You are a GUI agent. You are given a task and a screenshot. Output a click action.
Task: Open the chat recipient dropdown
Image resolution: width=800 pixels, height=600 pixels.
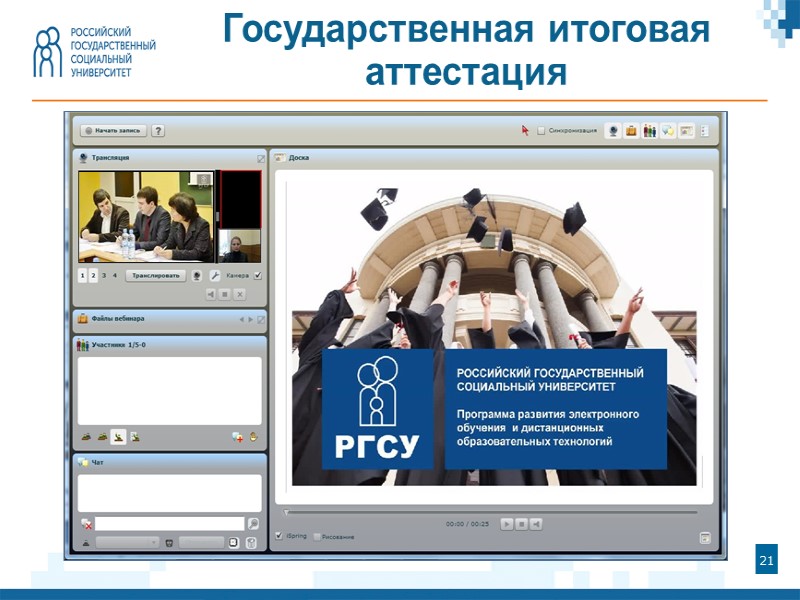point(128,542)
